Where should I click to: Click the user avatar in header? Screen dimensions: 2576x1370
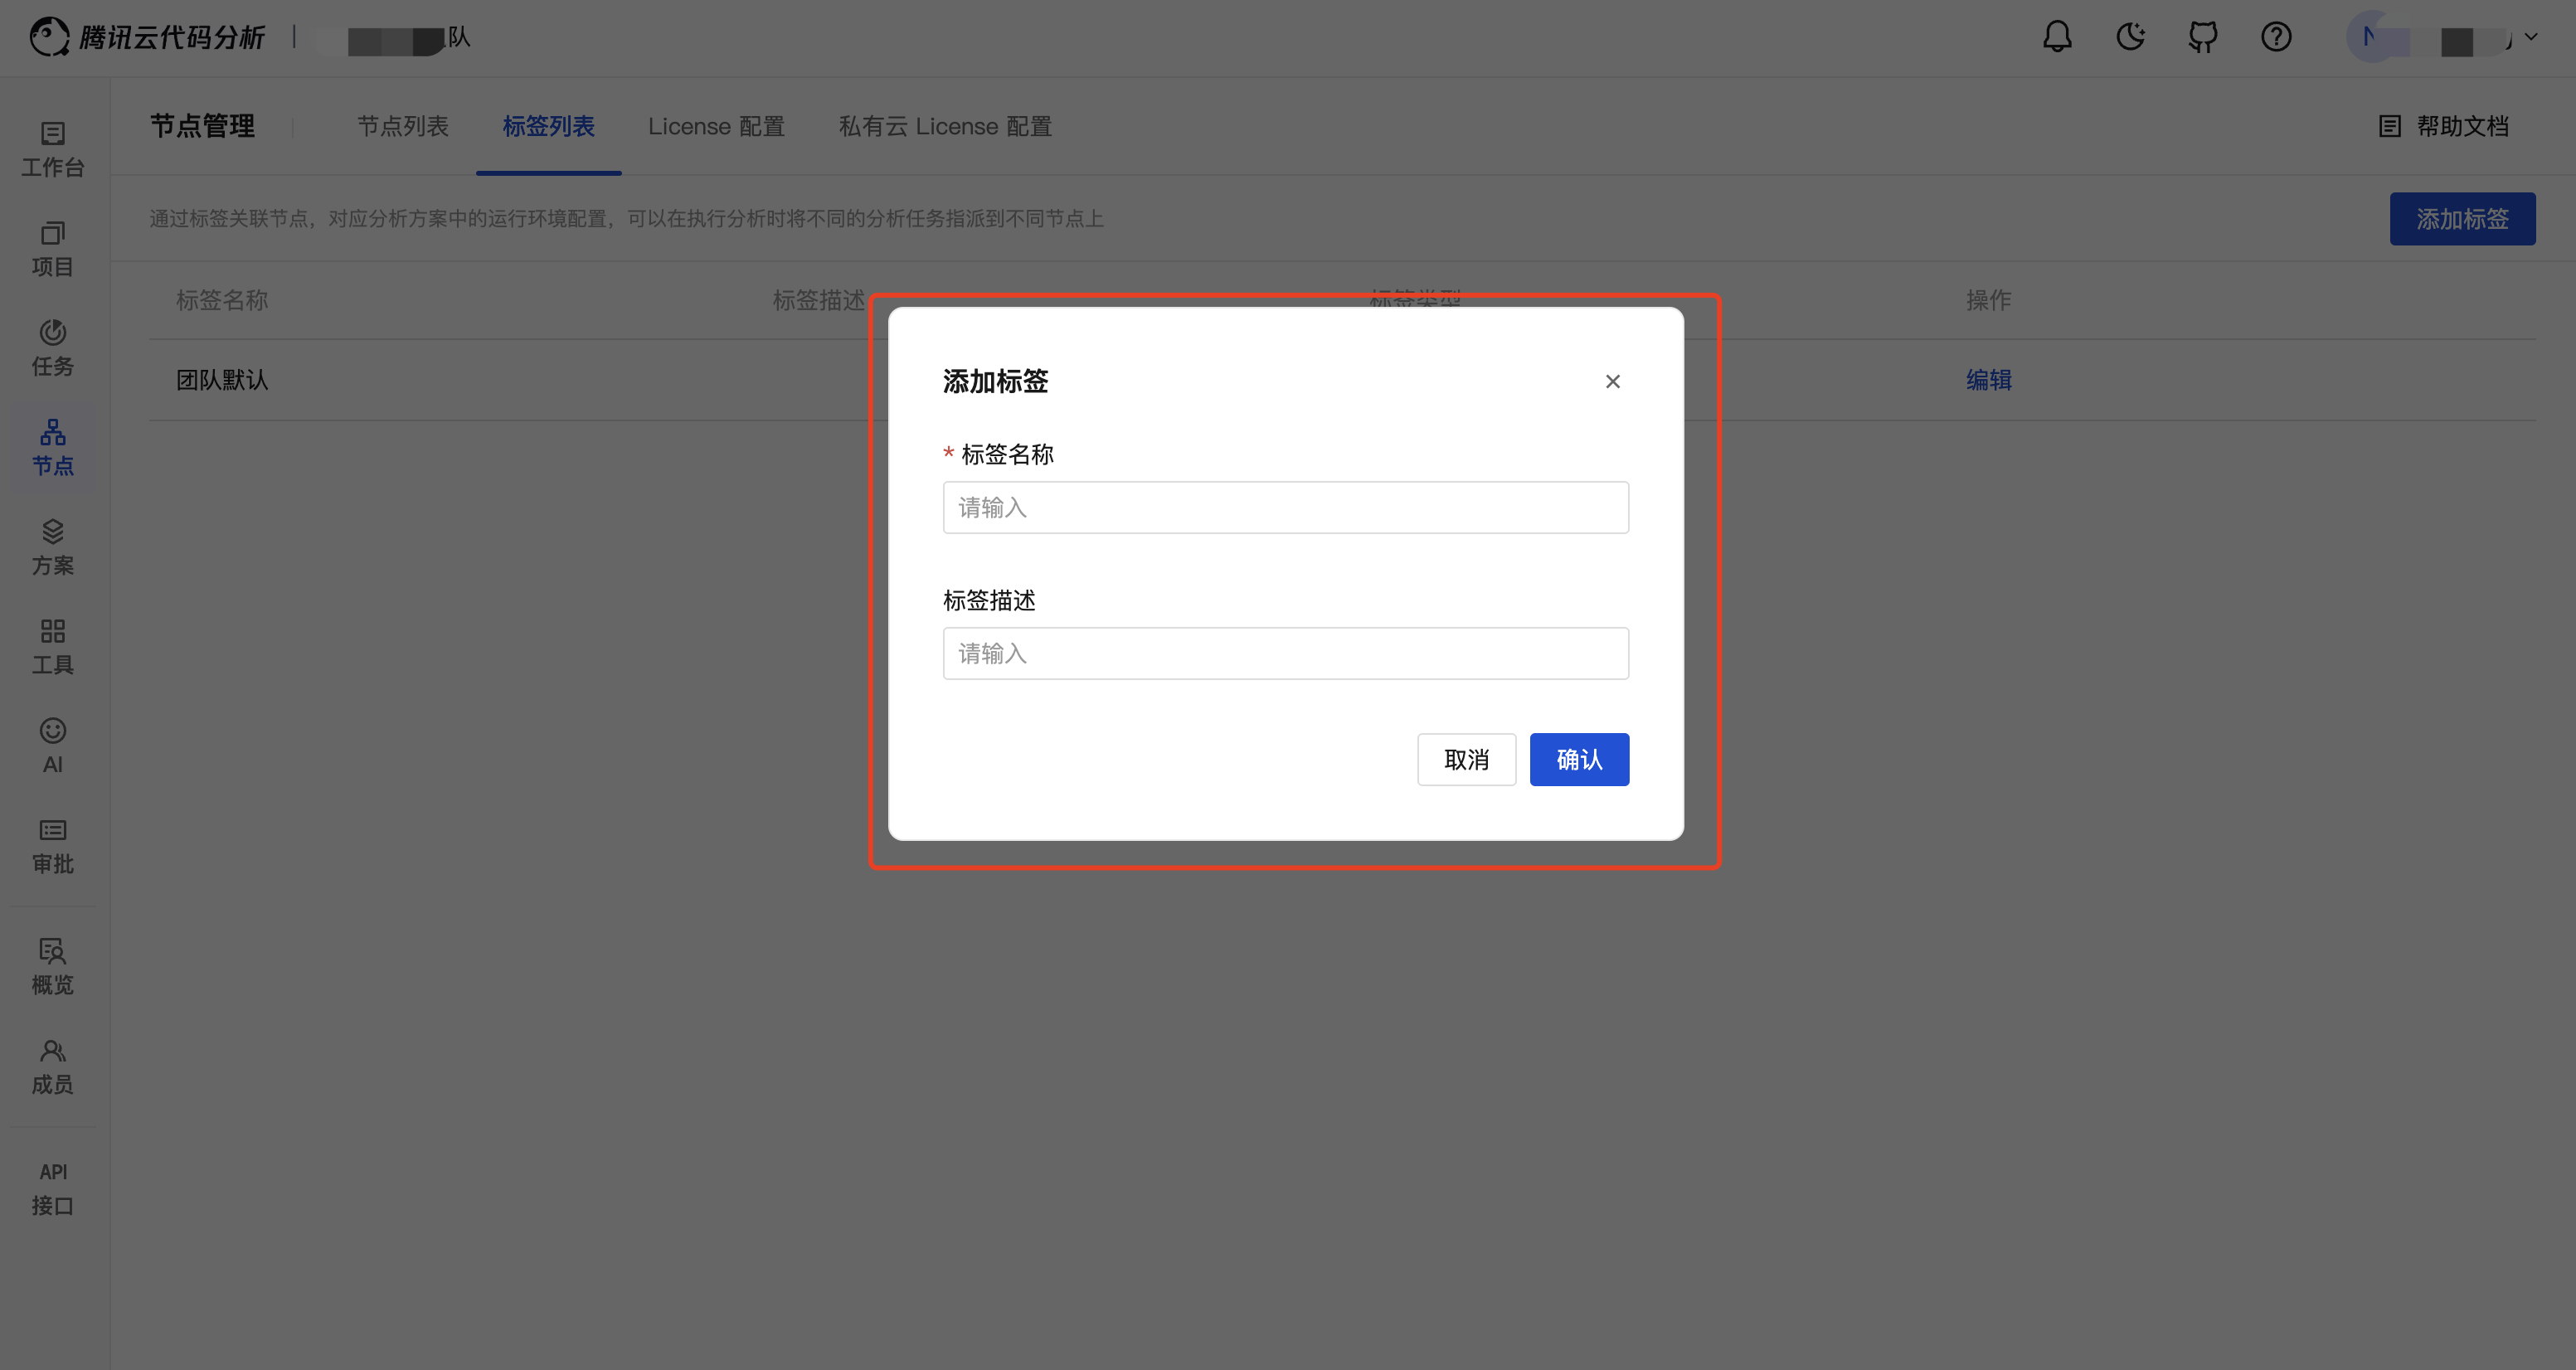(2372, 37)
